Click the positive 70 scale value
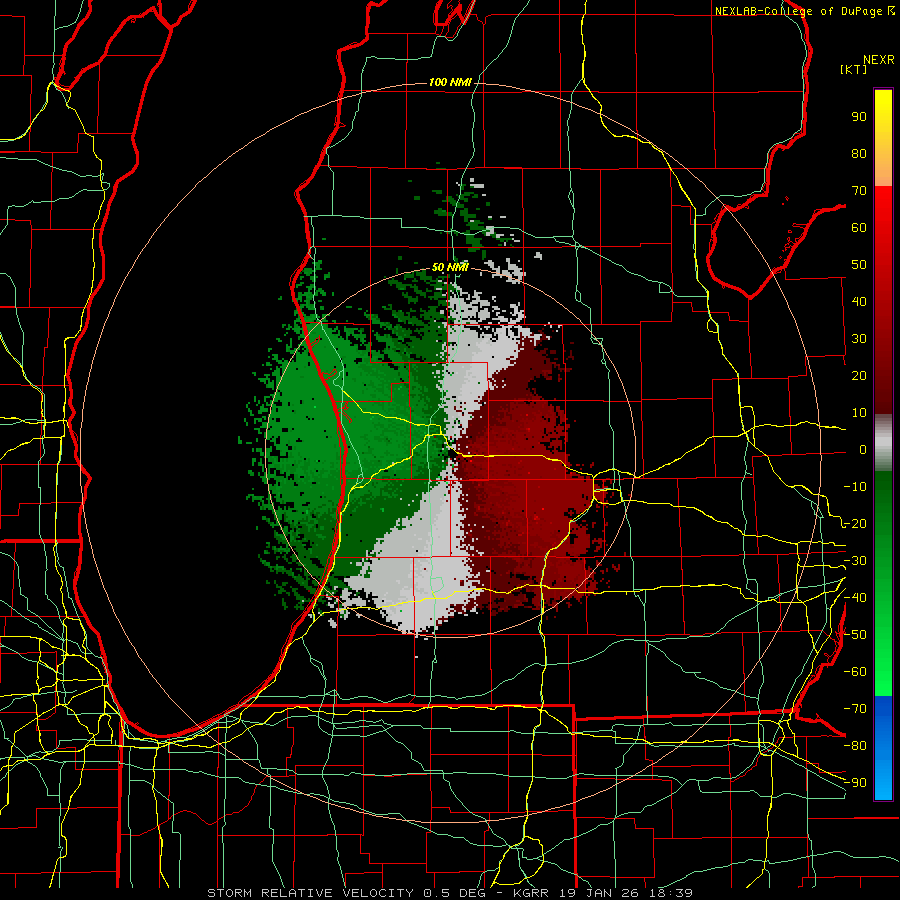900x900 pixels. point(859,191)
